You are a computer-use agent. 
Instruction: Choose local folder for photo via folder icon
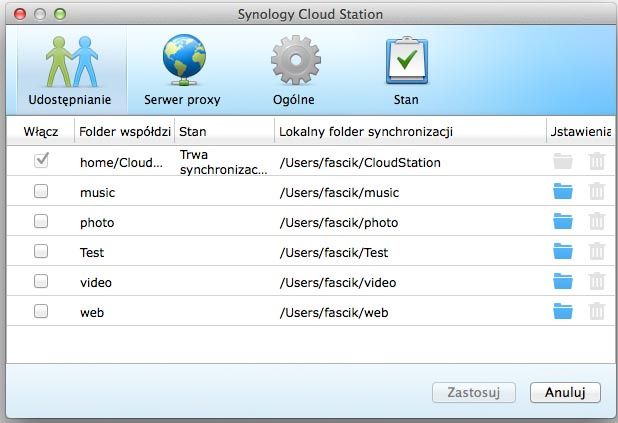pos(563,221)
